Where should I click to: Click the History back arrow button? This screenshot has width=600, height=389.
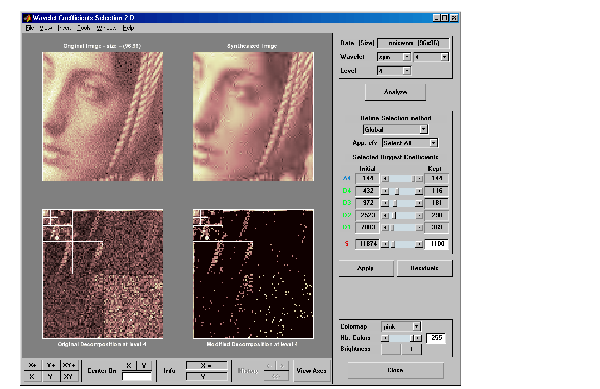pyautogui.click(x=269, y=366)
